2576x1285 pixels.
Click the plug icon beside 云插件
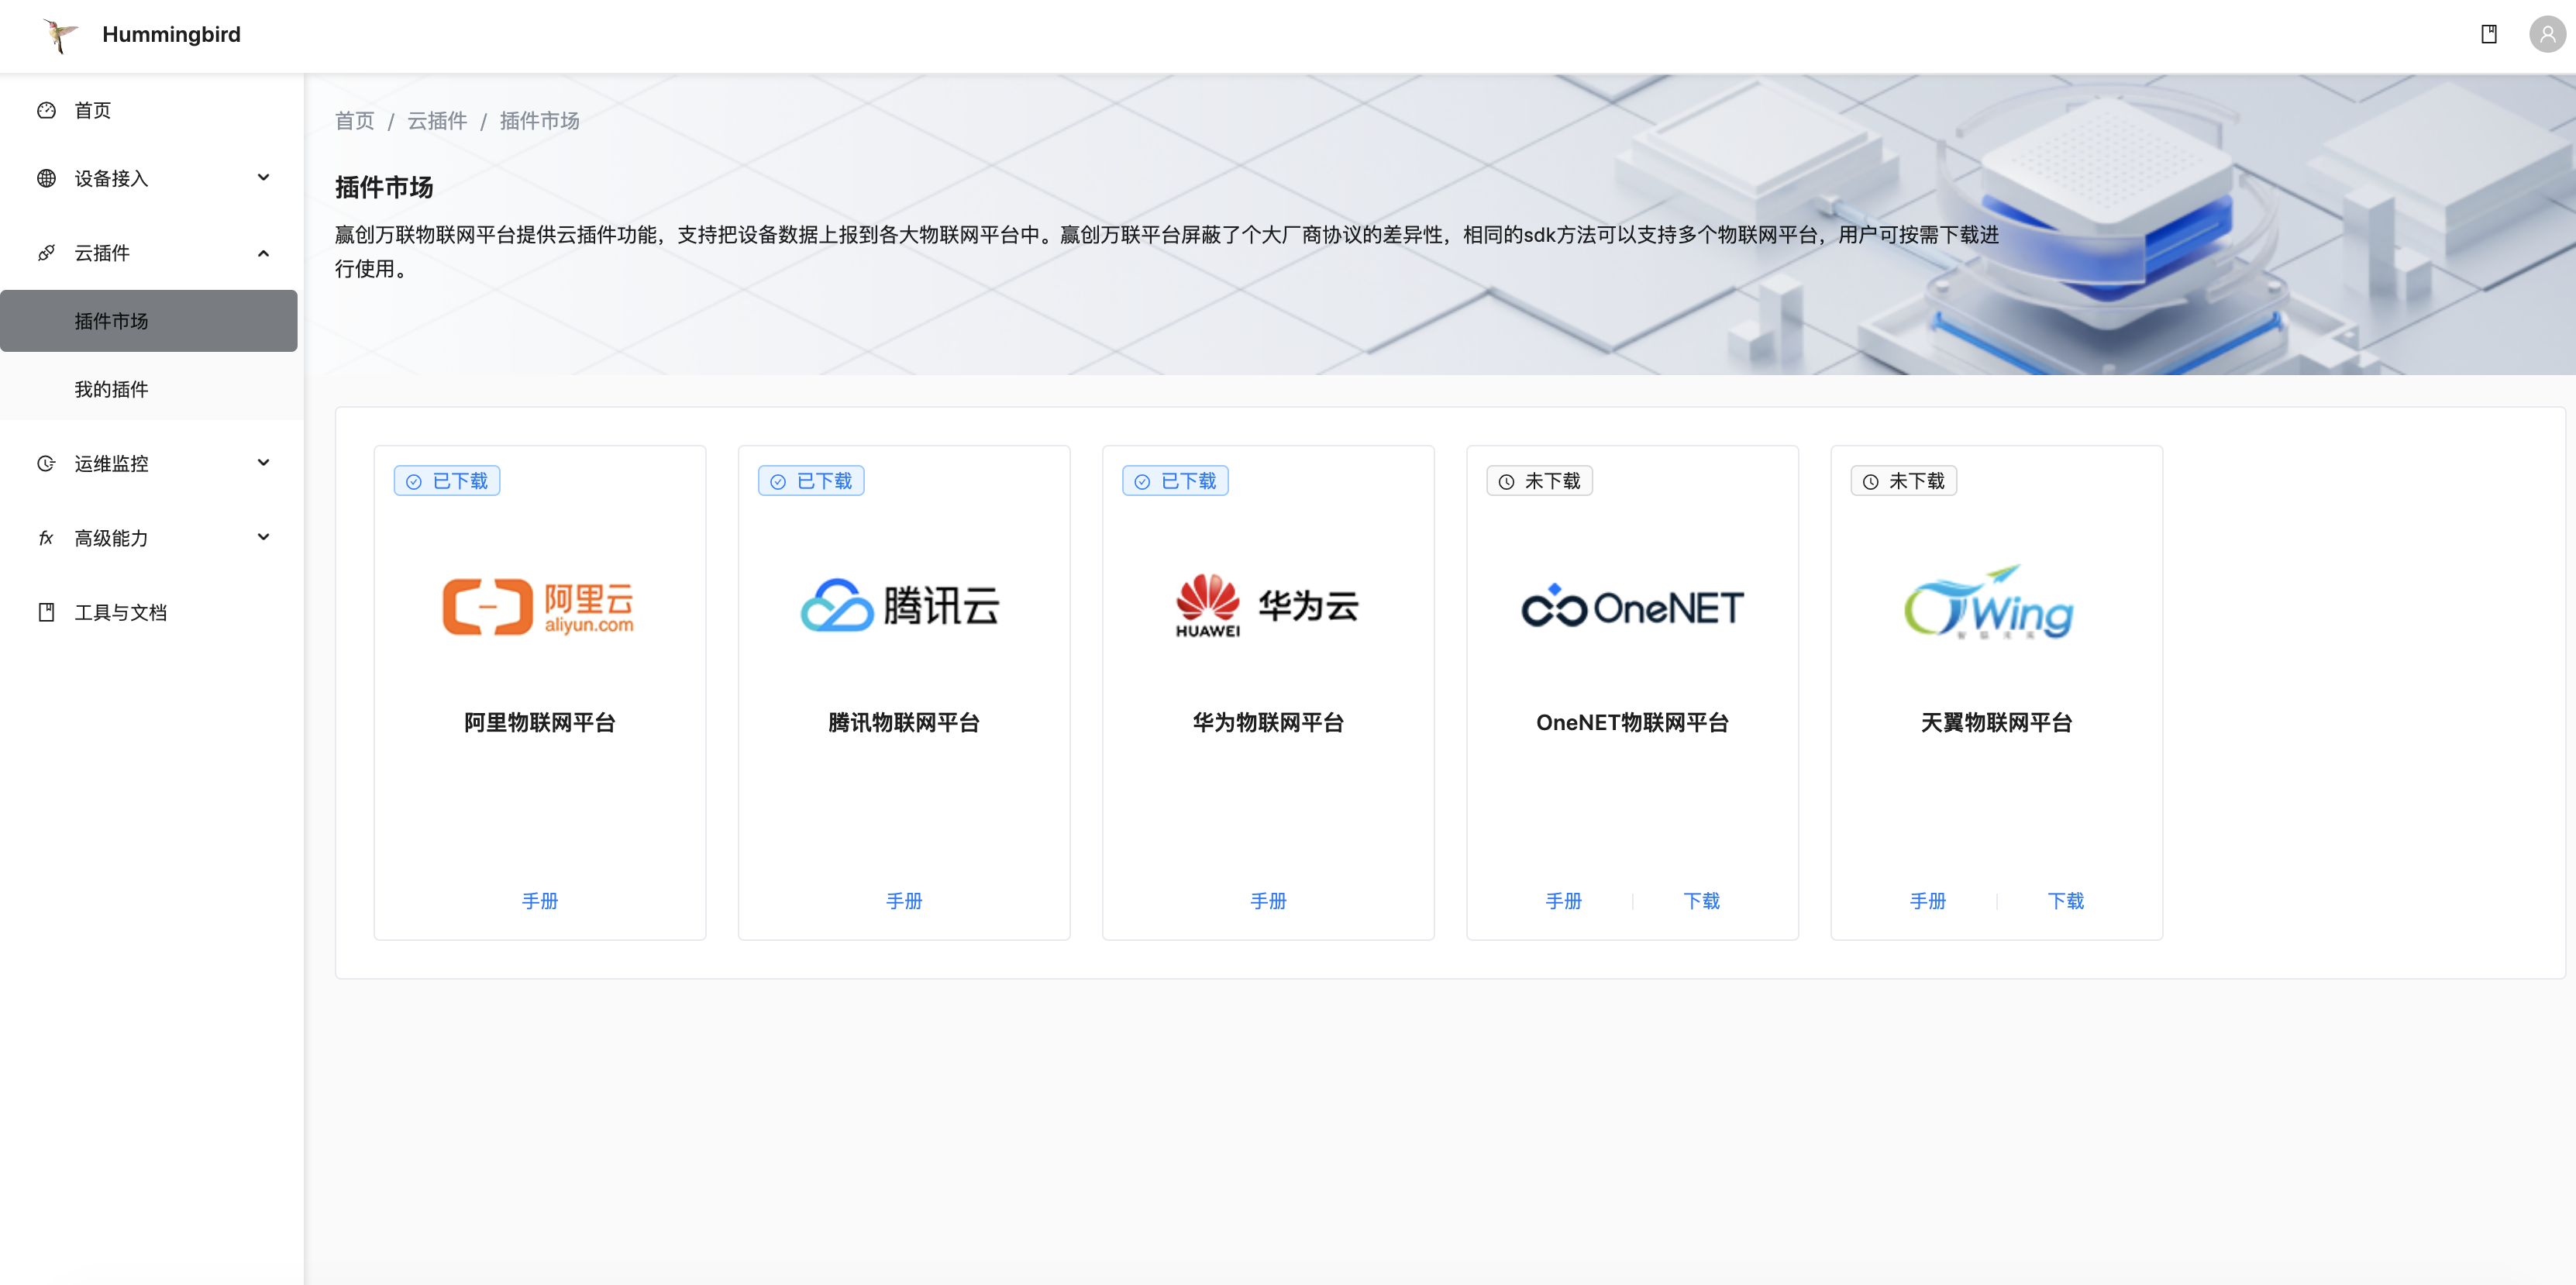tap(46, 253)
